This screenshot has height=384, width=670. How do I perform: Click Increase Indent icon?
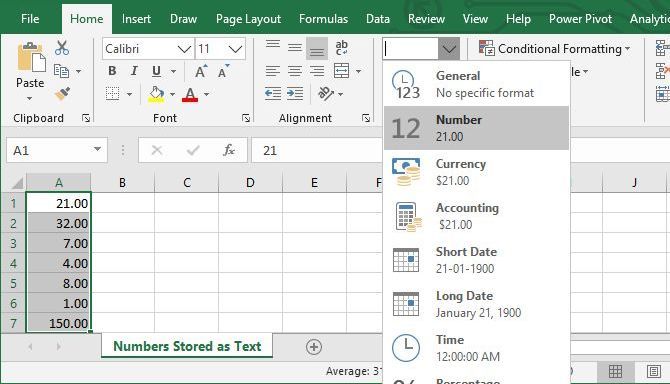tap(295, 94)
